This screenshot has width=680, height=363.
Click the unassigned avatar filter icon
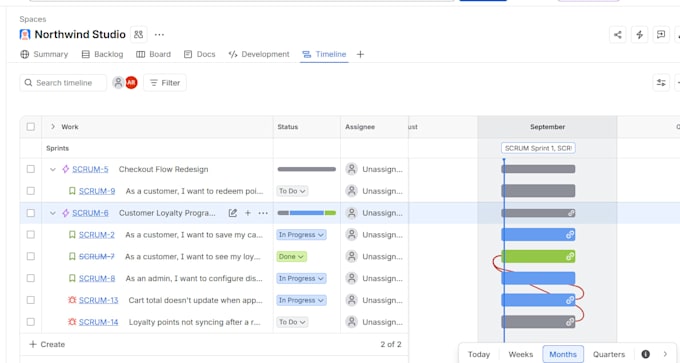[x=118, y=82]
